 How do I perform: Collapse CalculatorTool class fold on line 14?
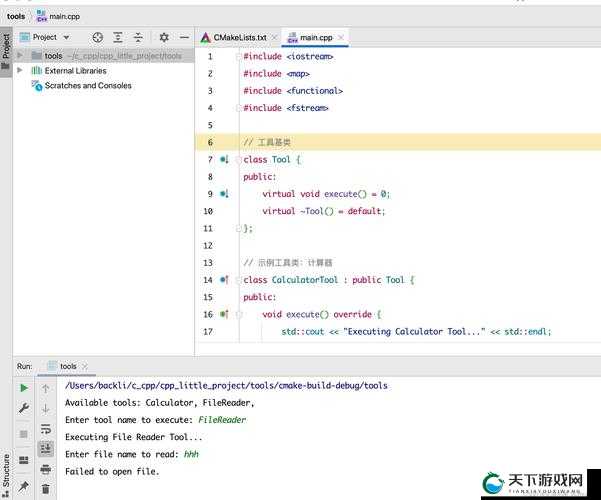[x=238, y=280]
